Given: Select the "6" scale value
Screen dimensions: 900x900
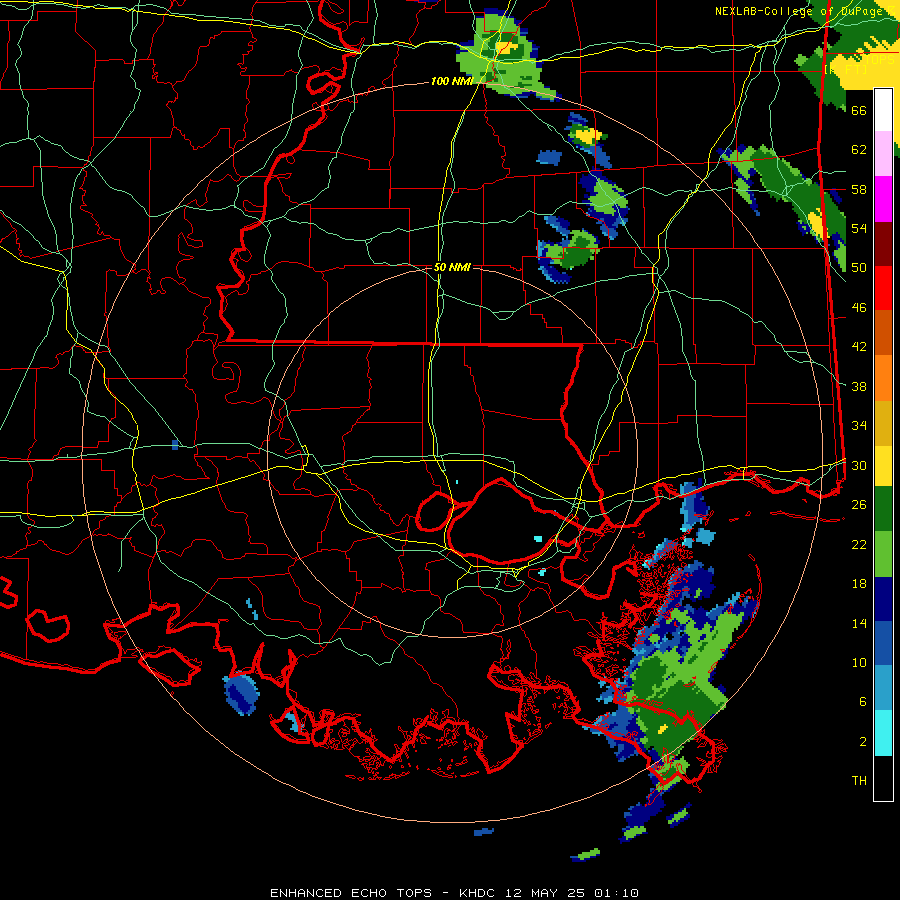Looking at the screenshot, I should click(863, 702).
